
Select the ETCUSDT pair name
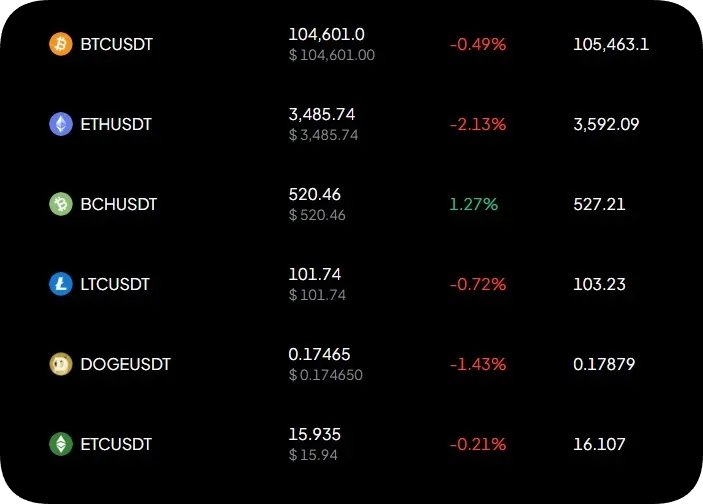click(116, 444)
